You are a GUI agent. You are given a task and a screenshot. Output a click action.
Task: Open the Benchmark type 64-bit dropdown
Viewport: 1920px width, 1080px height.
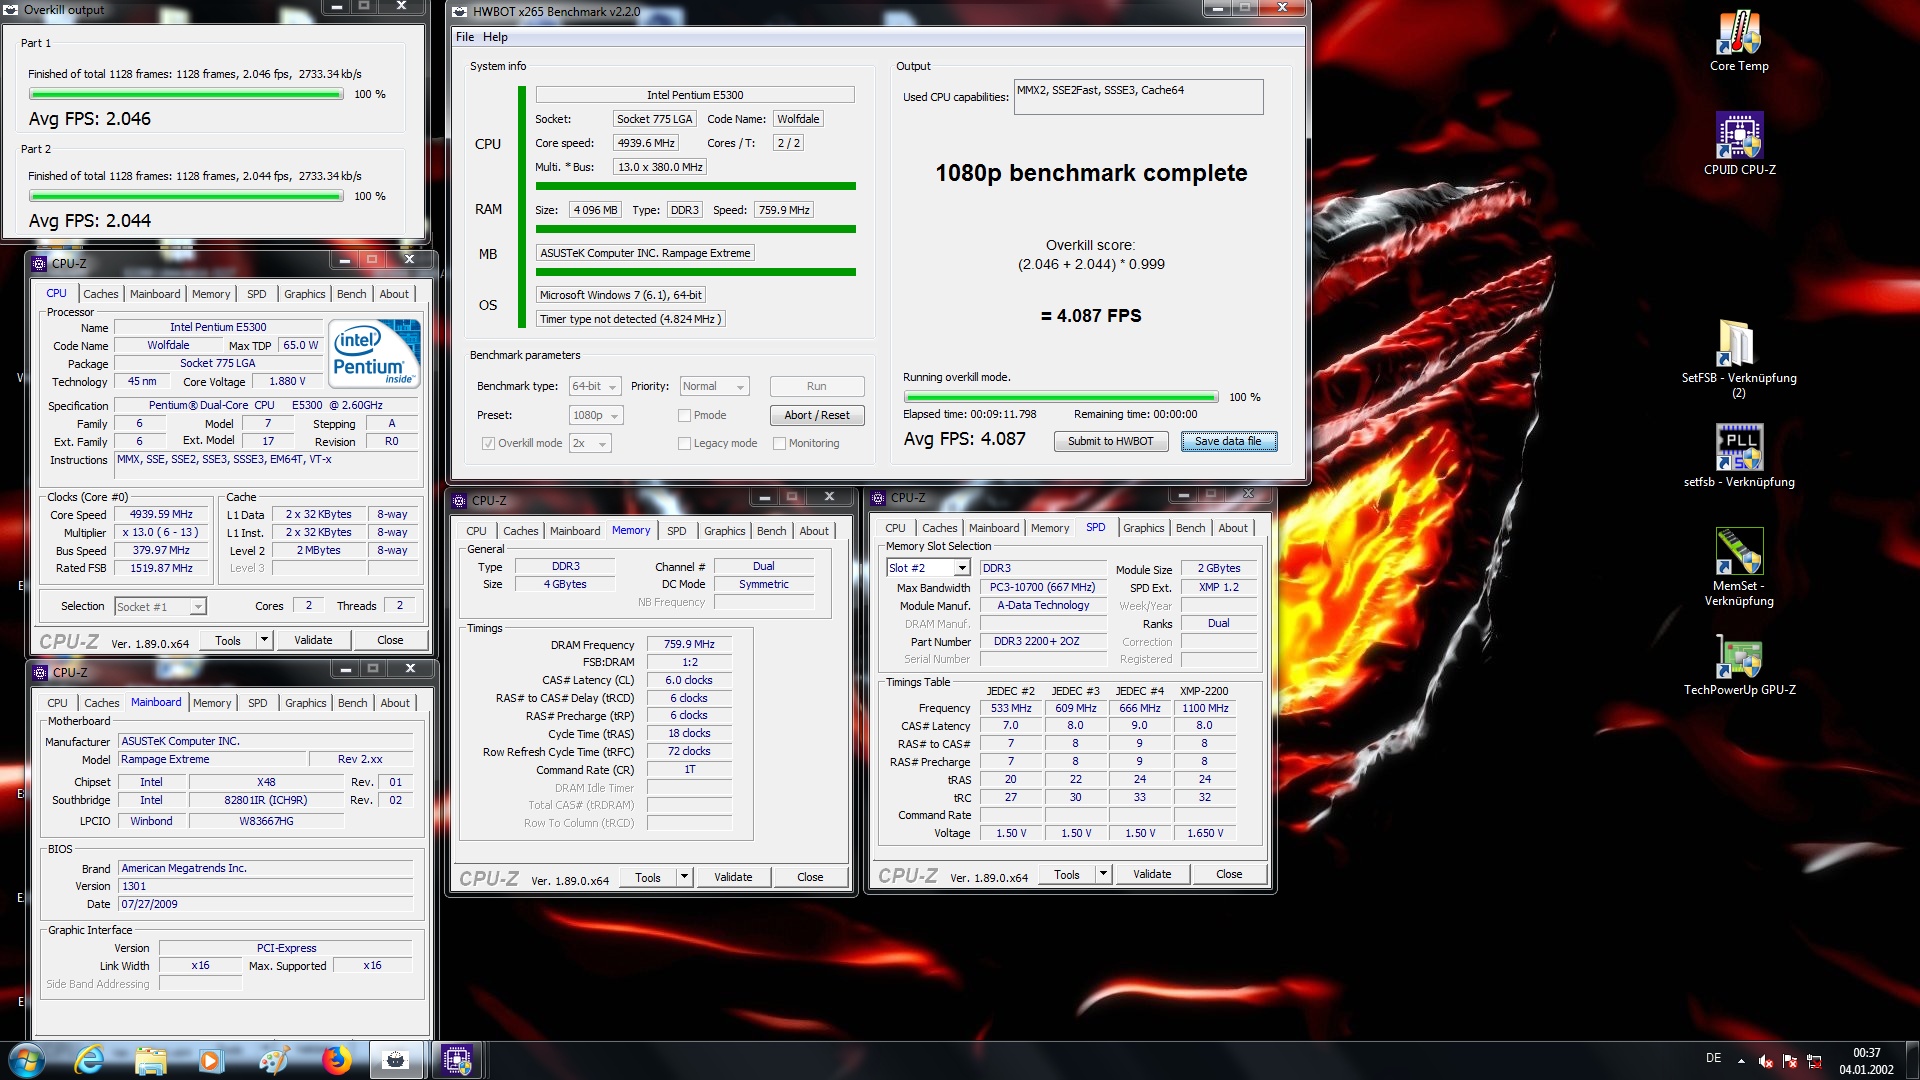(x=595, y=386)
